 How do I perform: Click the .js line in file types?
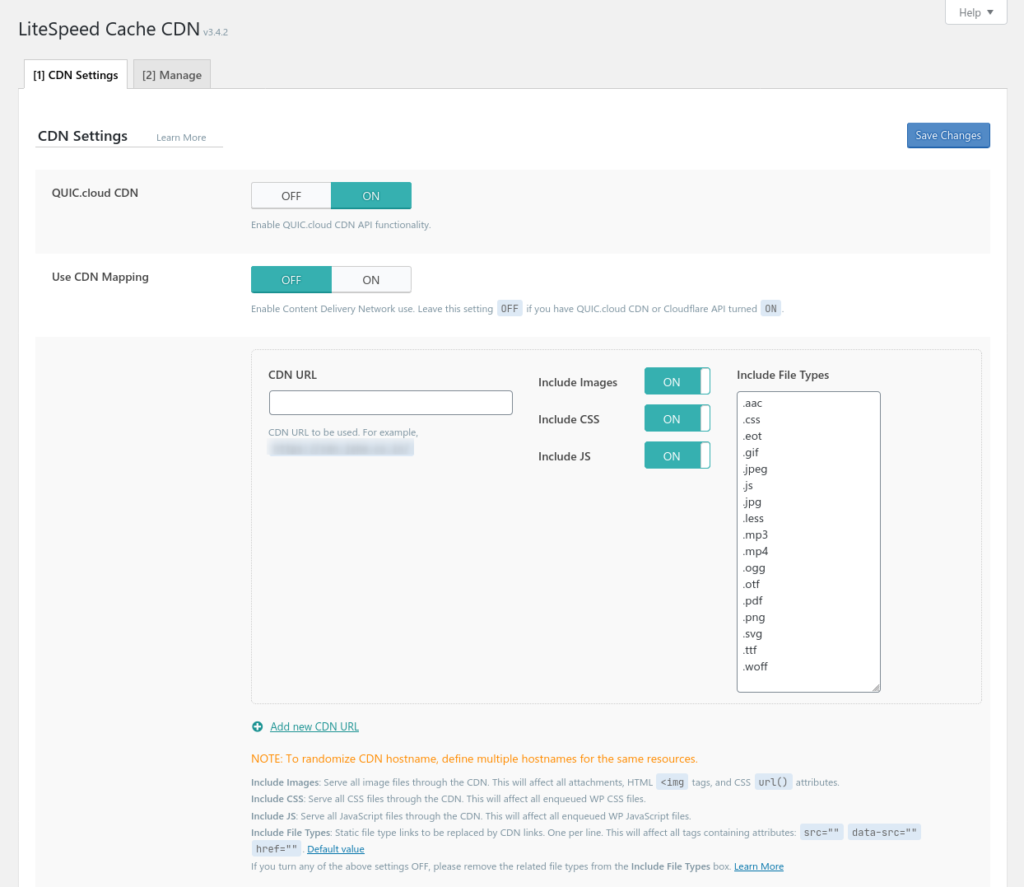(748, 485)
